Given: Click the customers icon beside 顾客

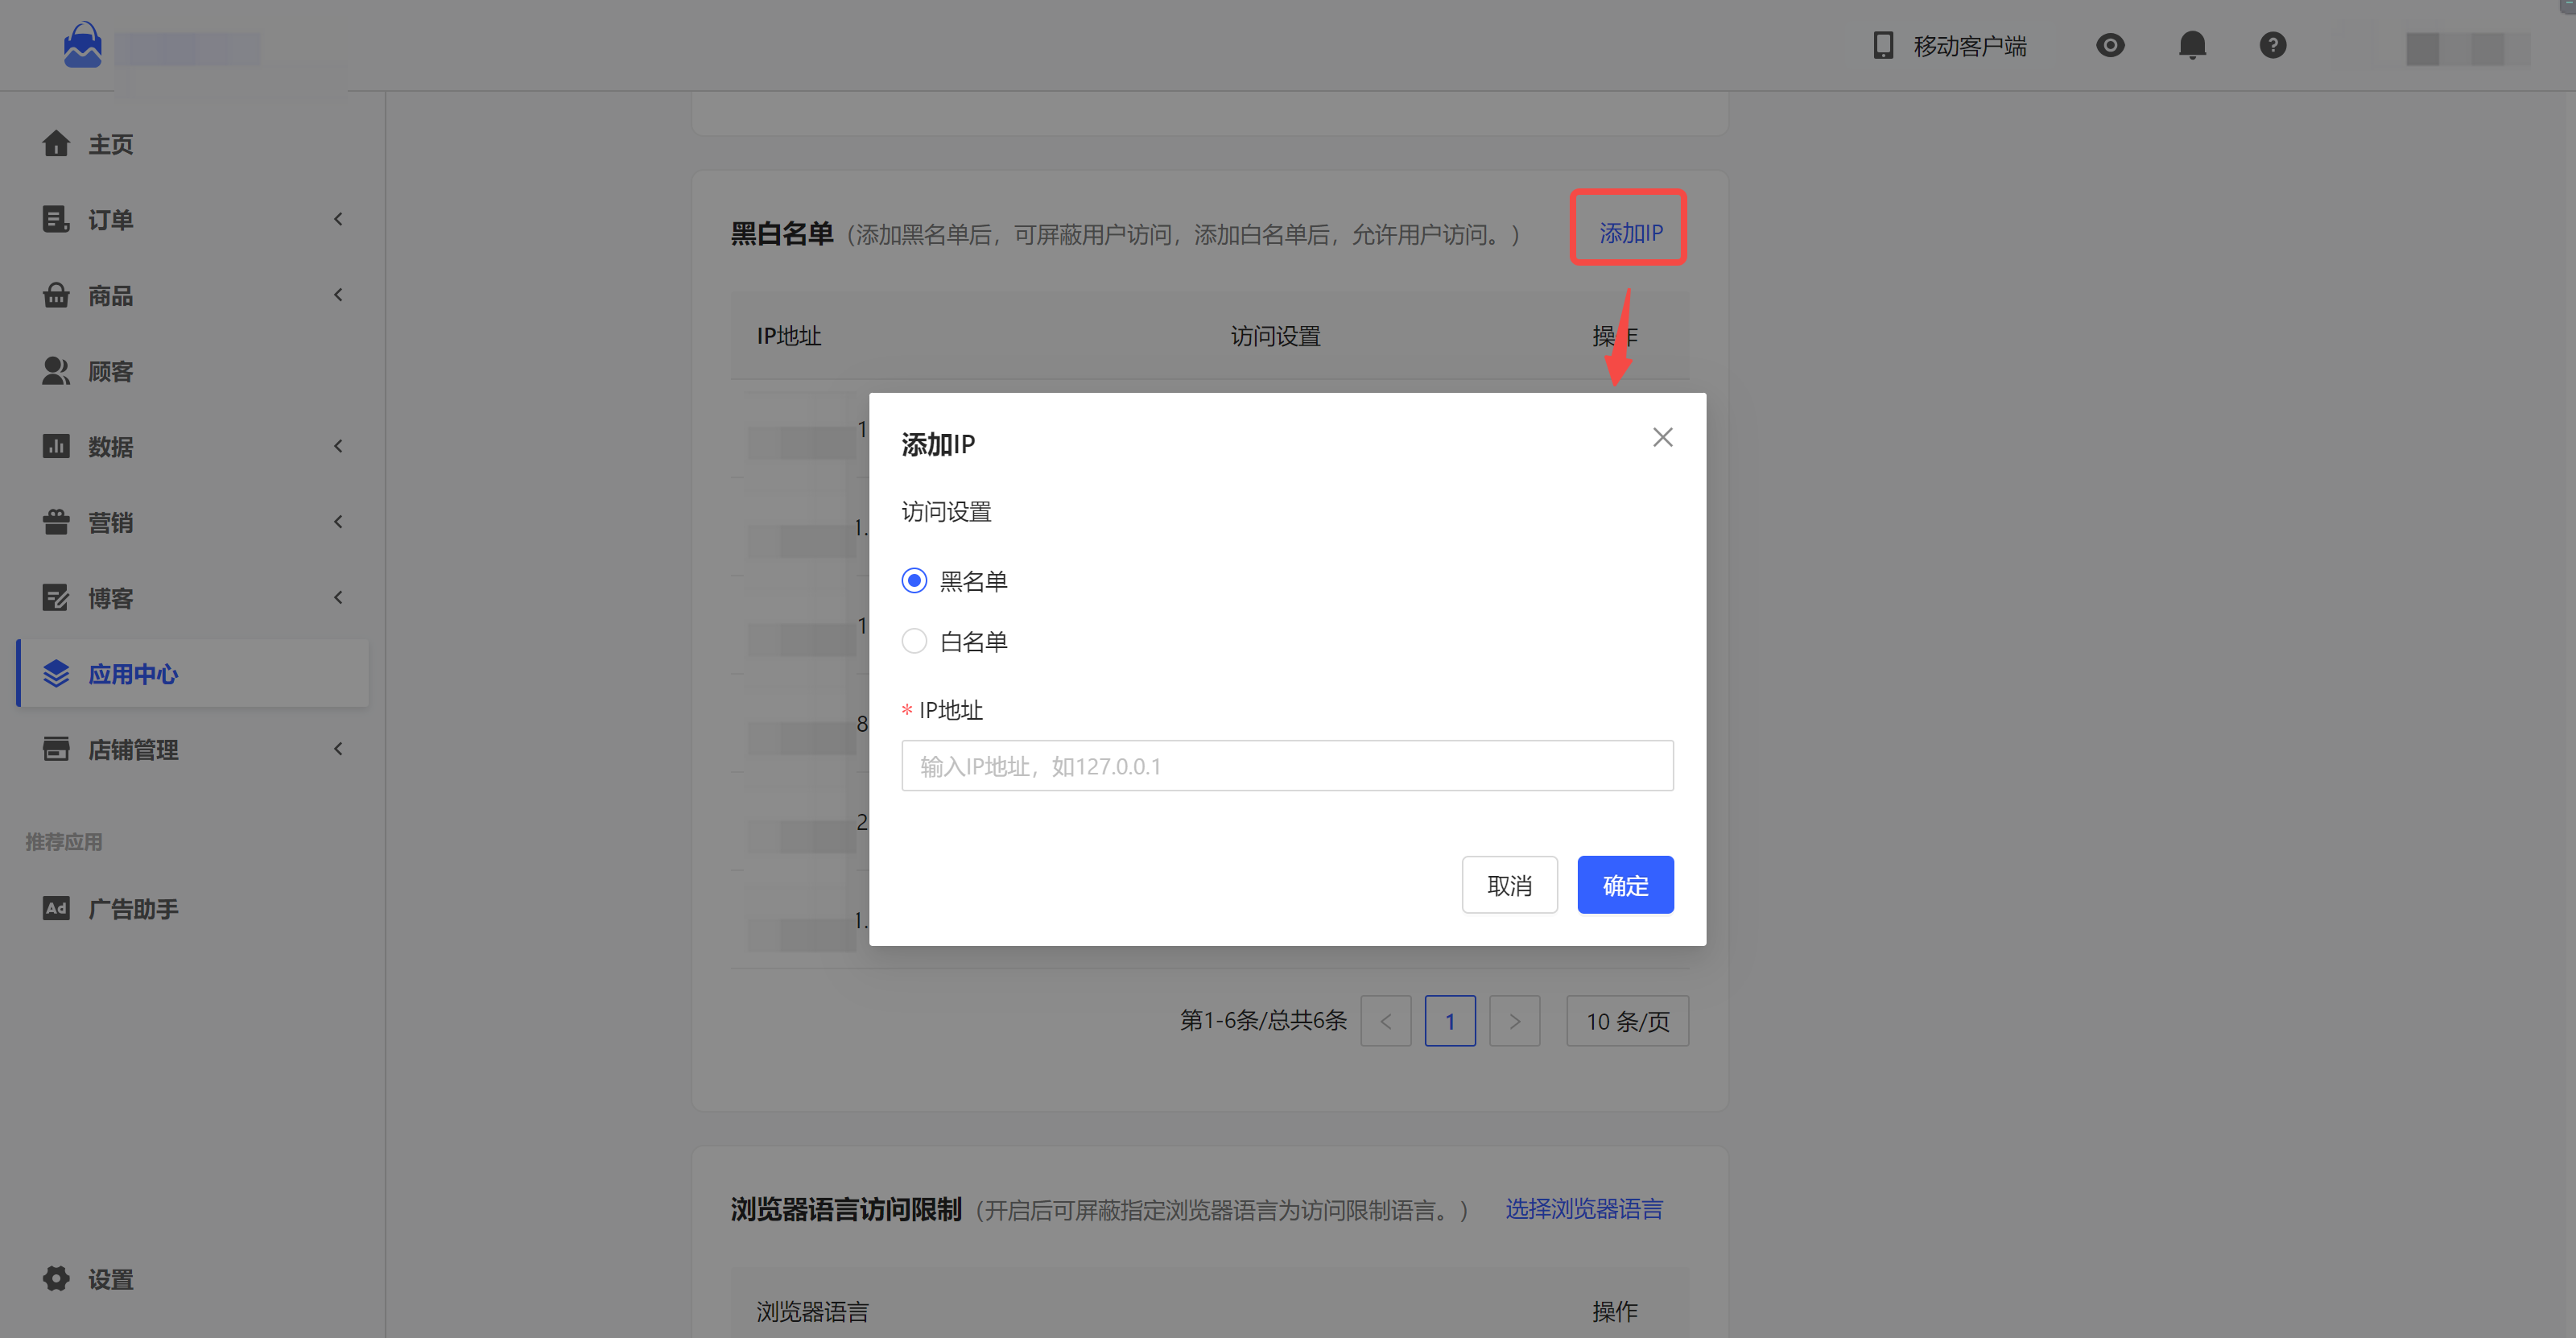Looking at the screenshot, I should coord(56,371).
